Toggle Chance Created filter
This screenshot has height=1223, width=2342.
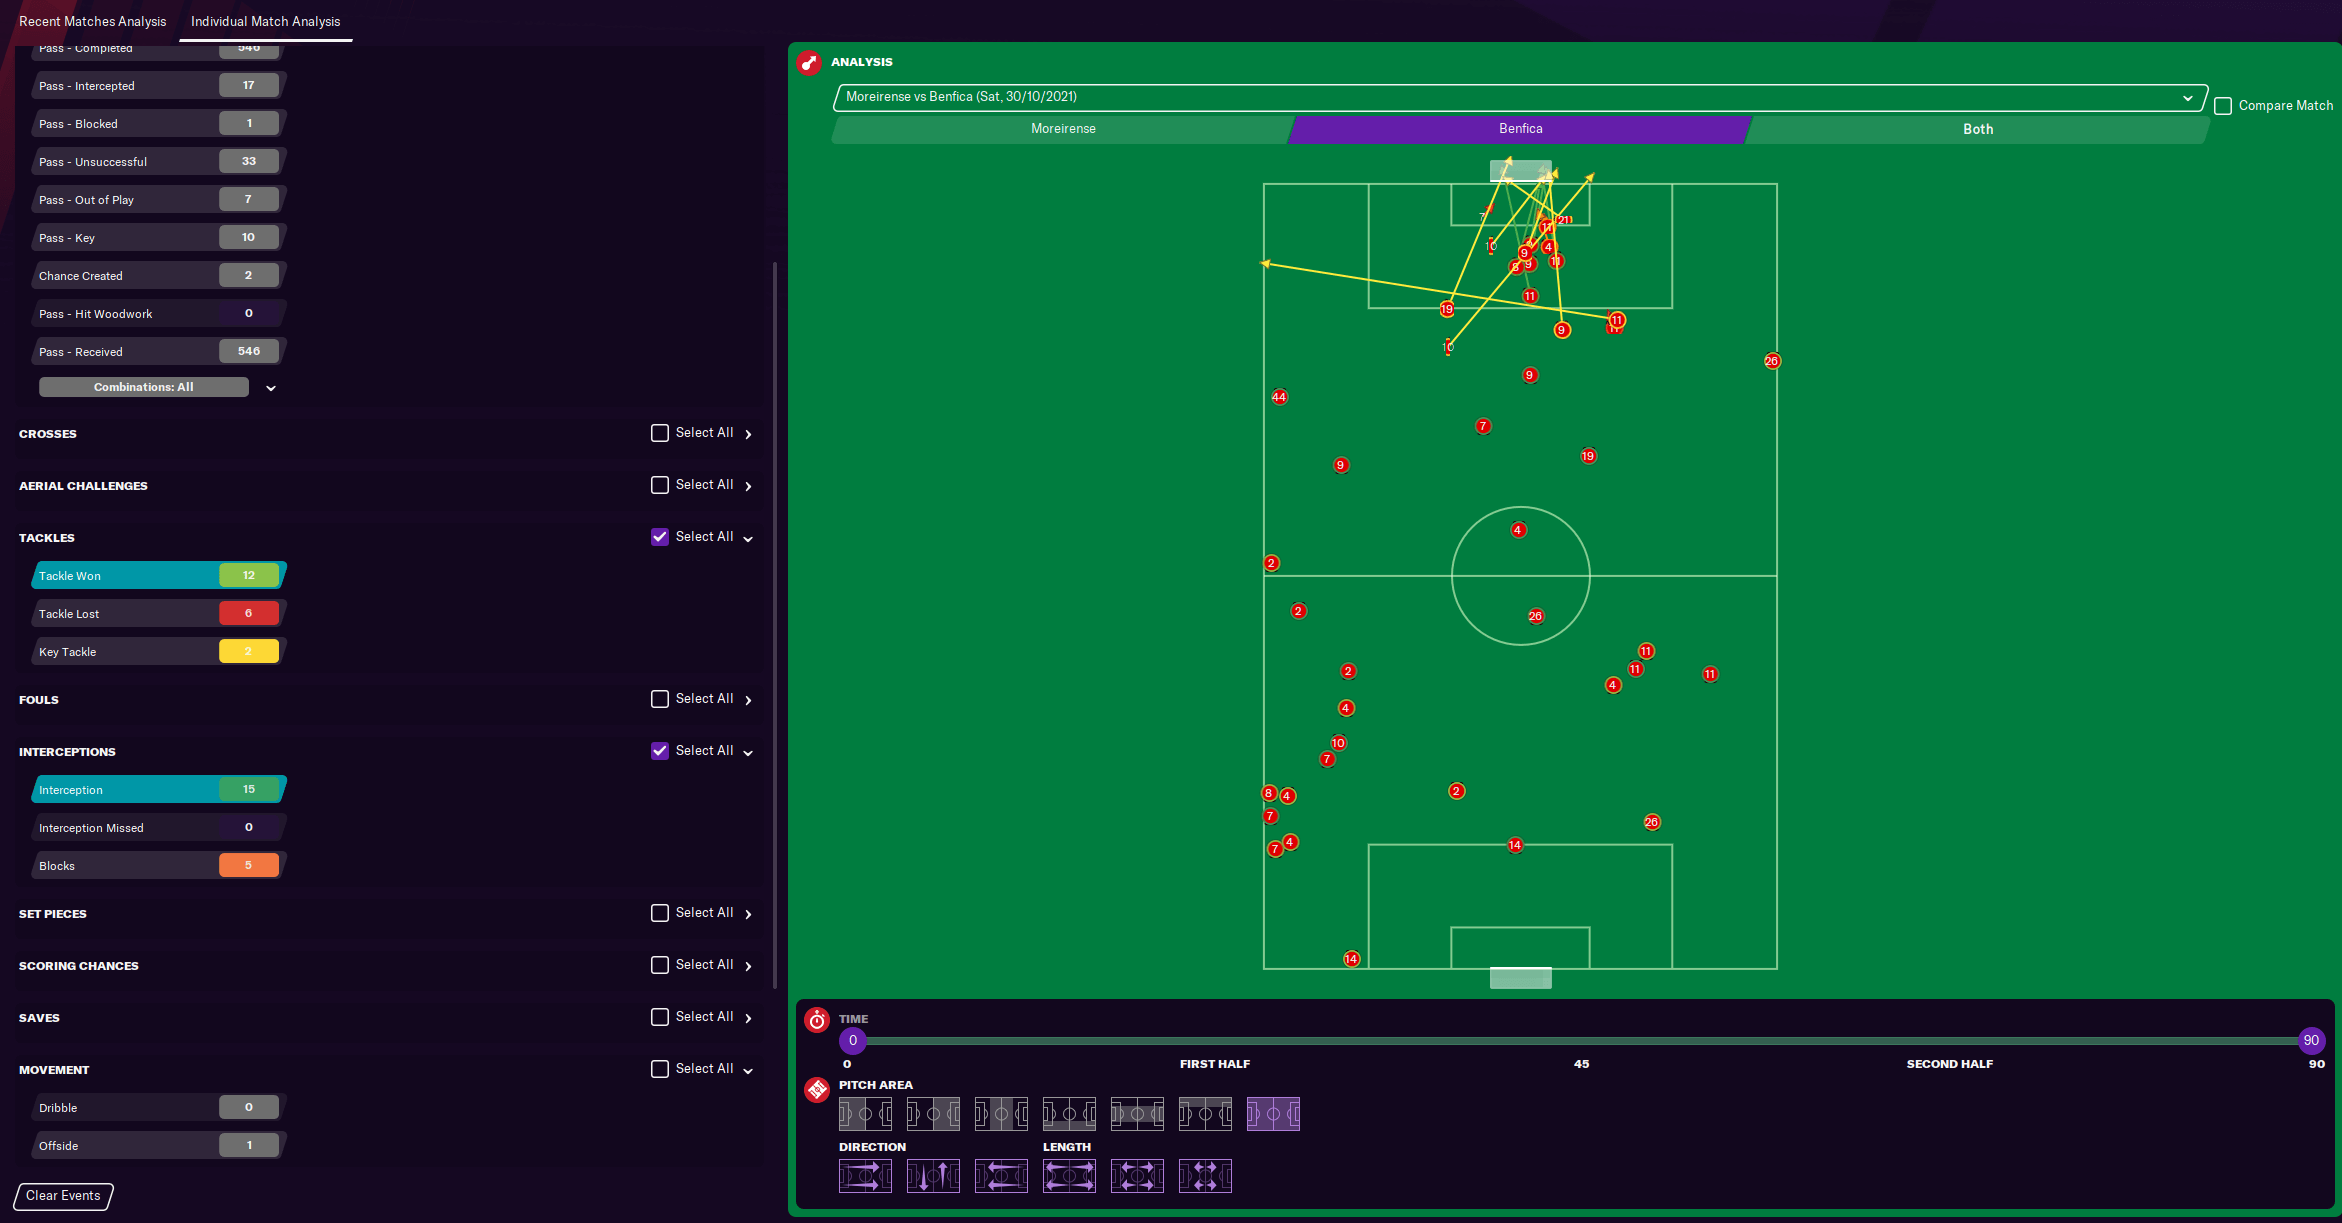159,276
